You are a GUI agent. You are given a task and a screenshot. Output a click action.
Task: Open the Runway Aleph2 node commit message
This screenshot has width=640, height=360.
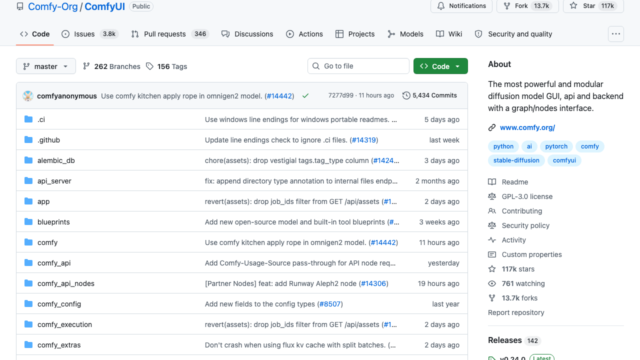280,283
